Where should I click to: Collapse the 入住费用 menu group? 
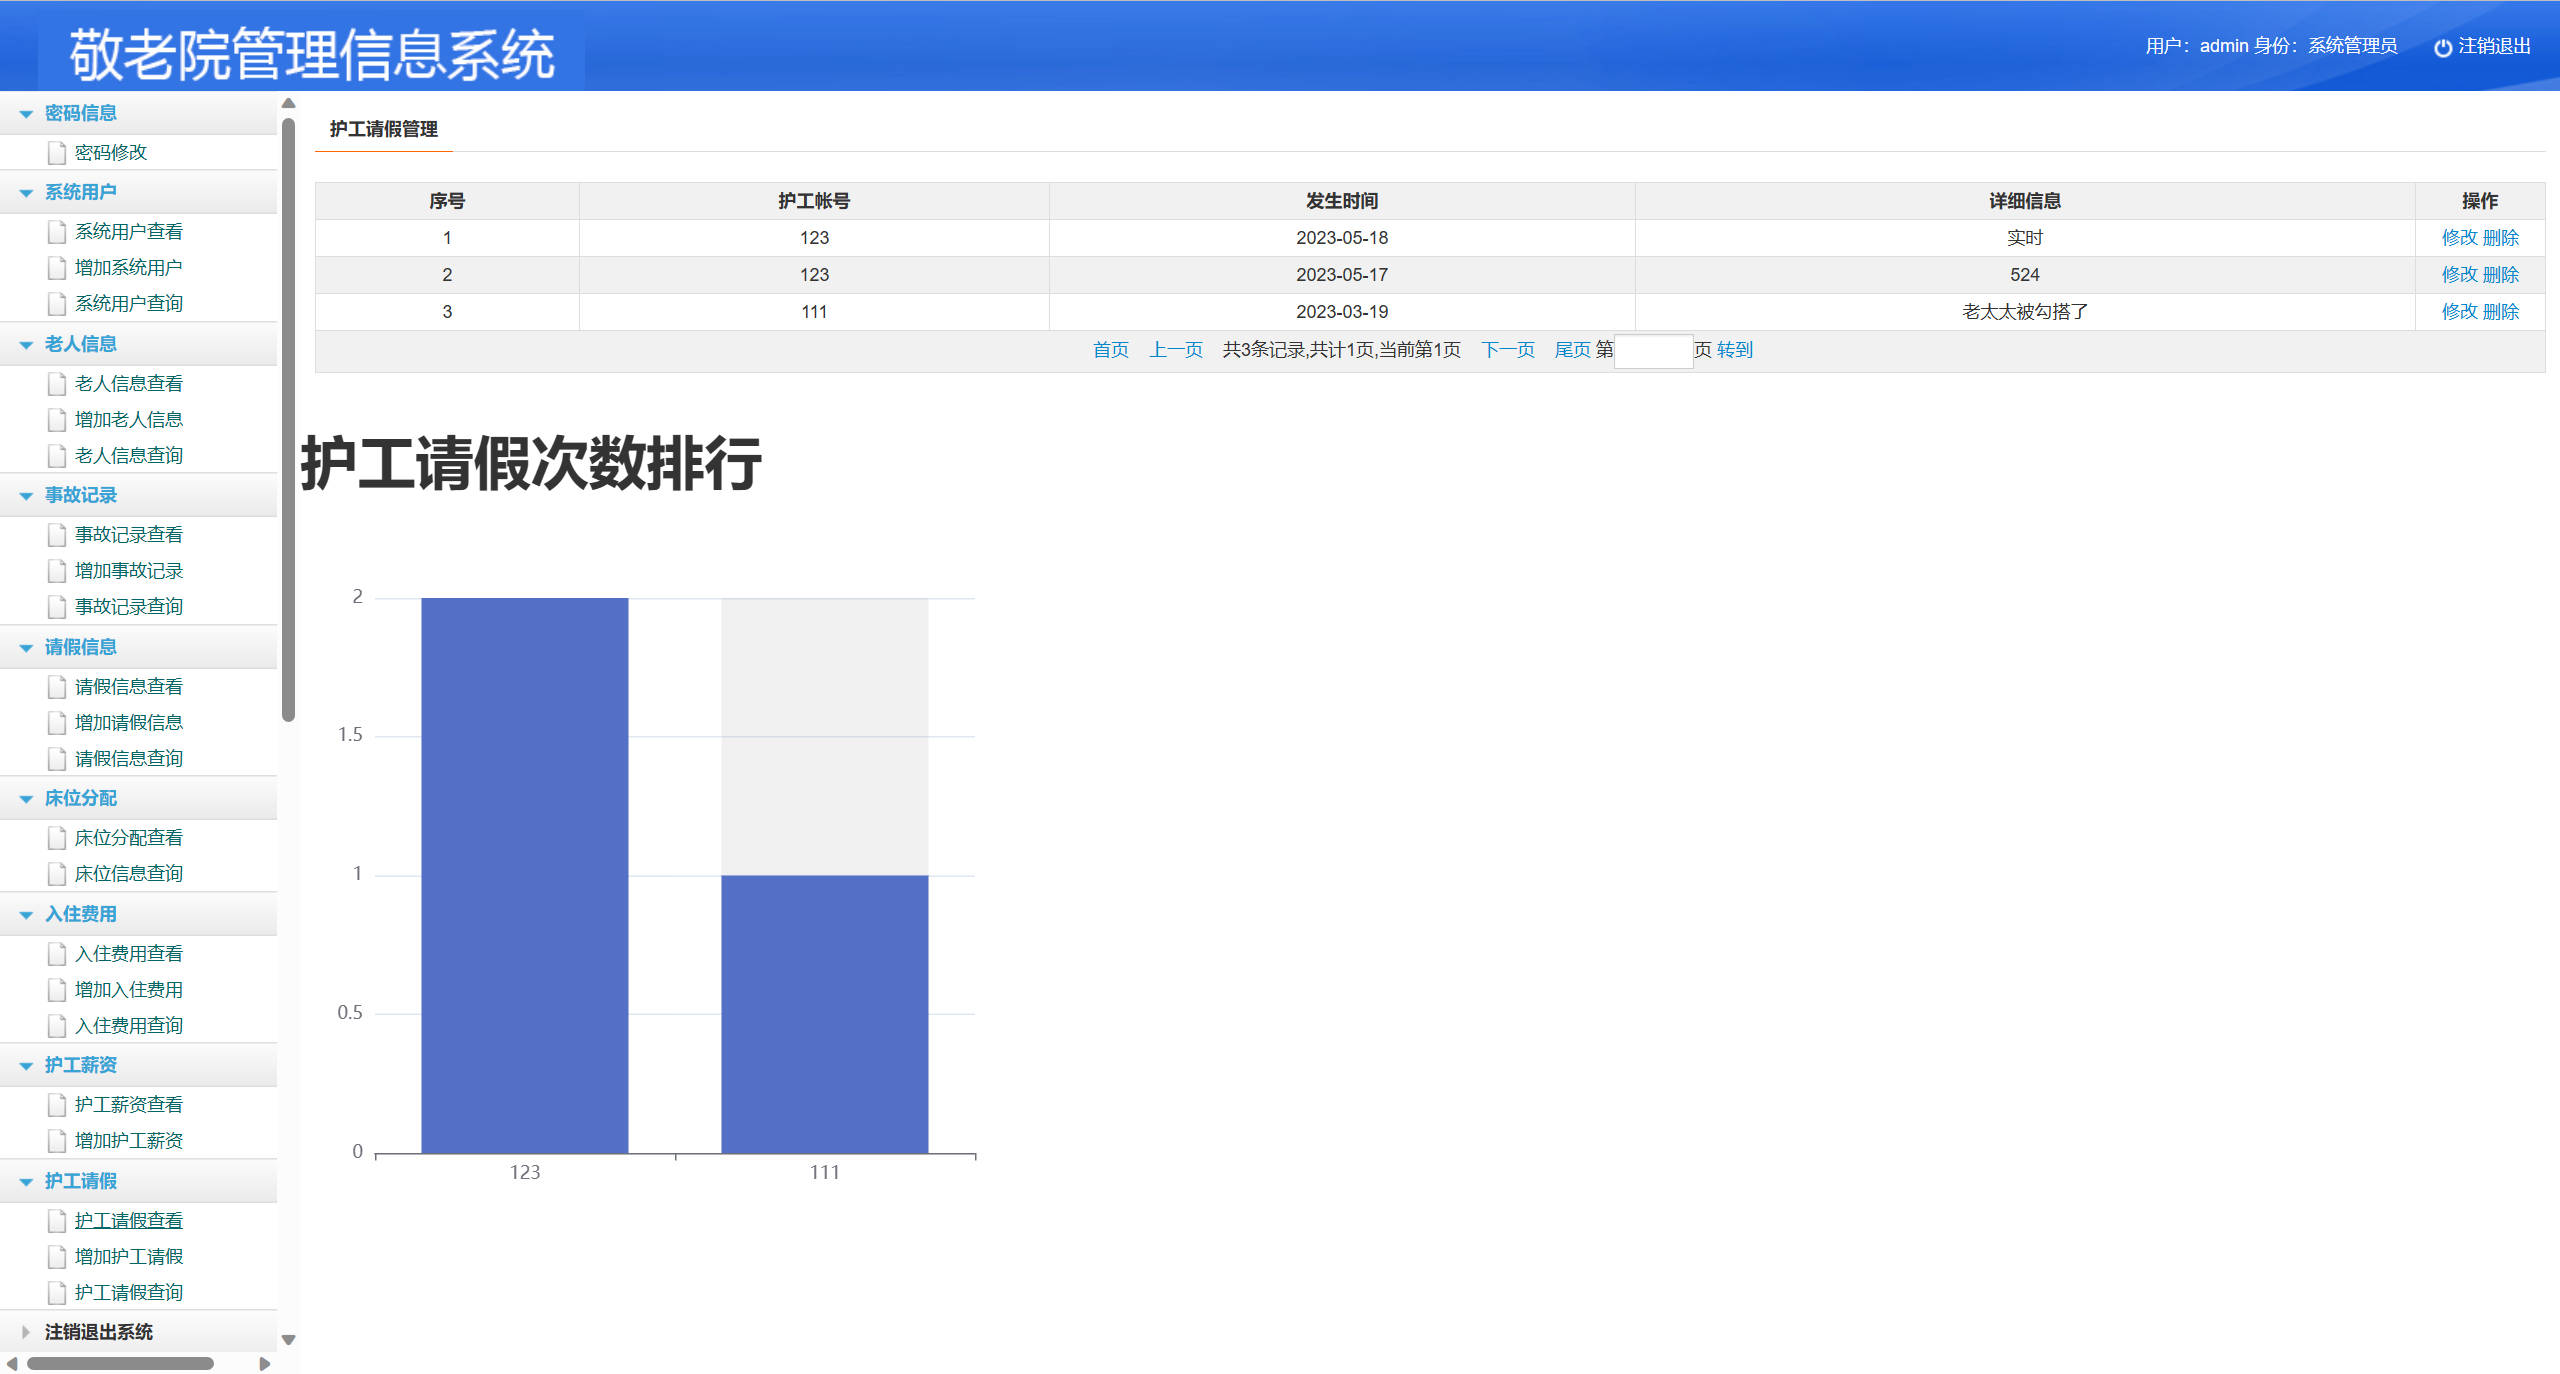point(26,915)
